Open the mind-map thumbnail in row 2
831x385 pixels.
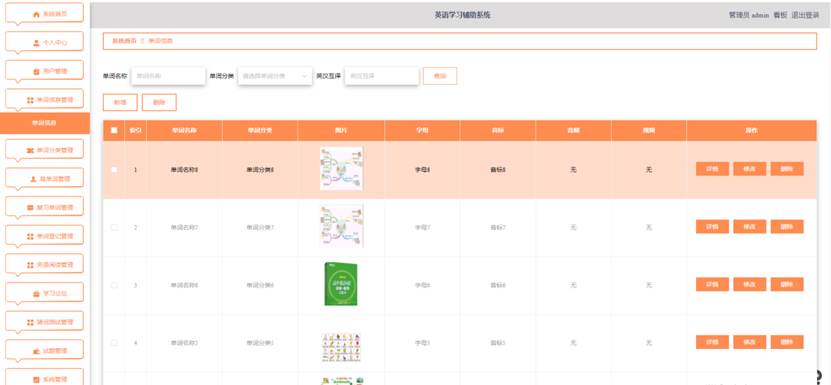pos(341,226)
